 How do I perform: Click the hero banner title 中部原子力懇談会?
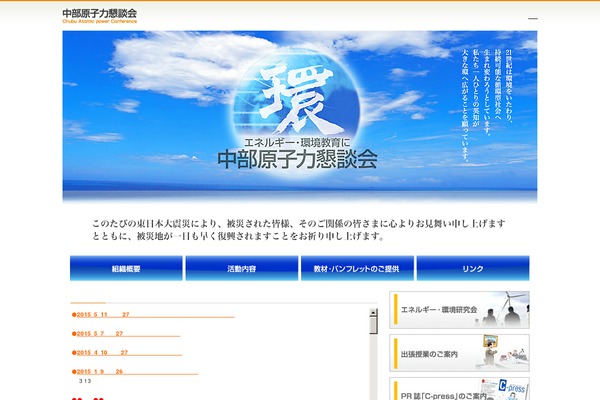[x=298, y=158]
